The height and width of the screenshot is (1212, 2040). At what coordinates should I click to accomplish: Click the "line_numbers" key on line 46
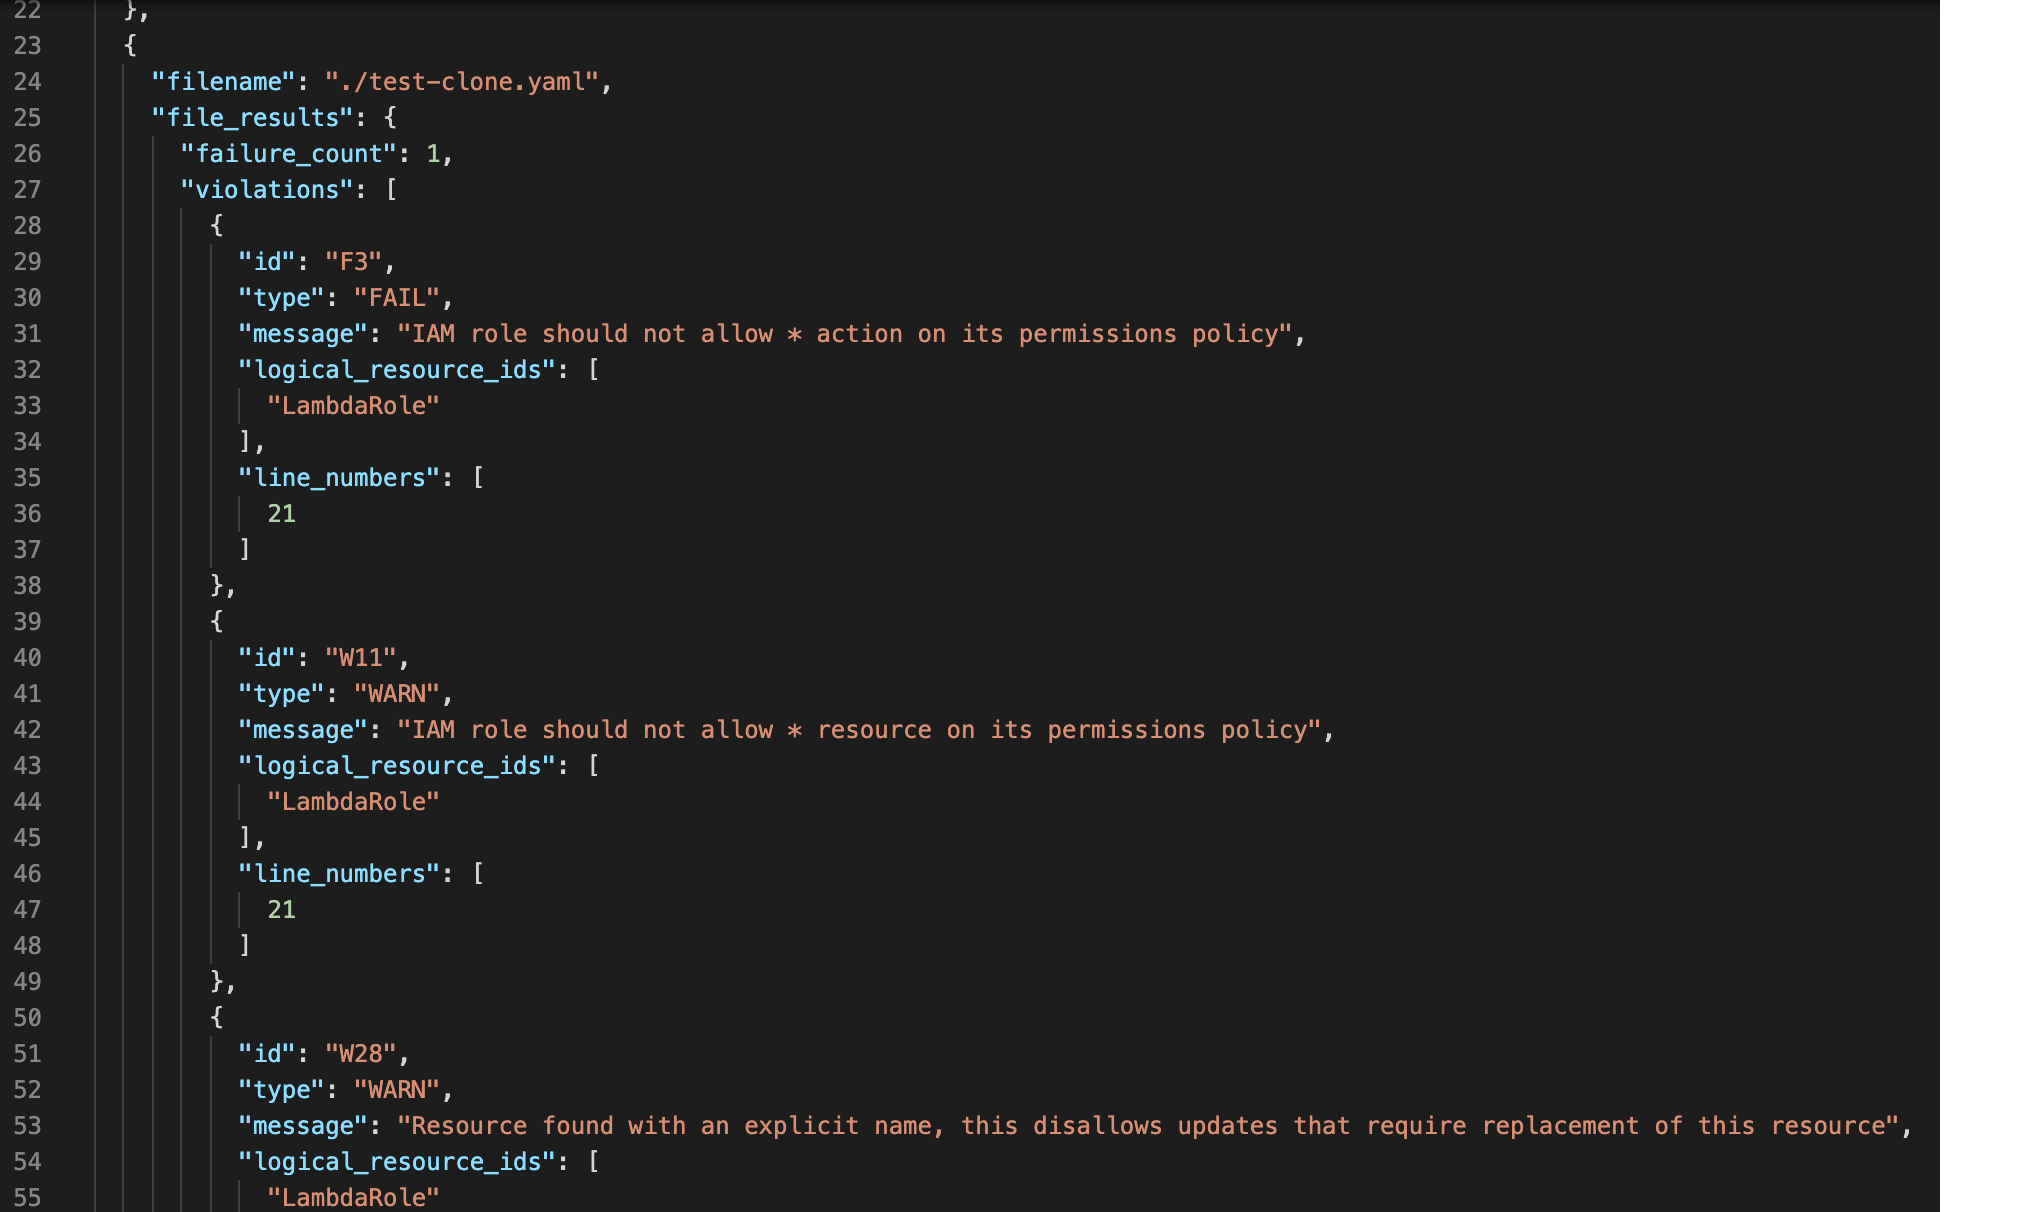[339, 874]
